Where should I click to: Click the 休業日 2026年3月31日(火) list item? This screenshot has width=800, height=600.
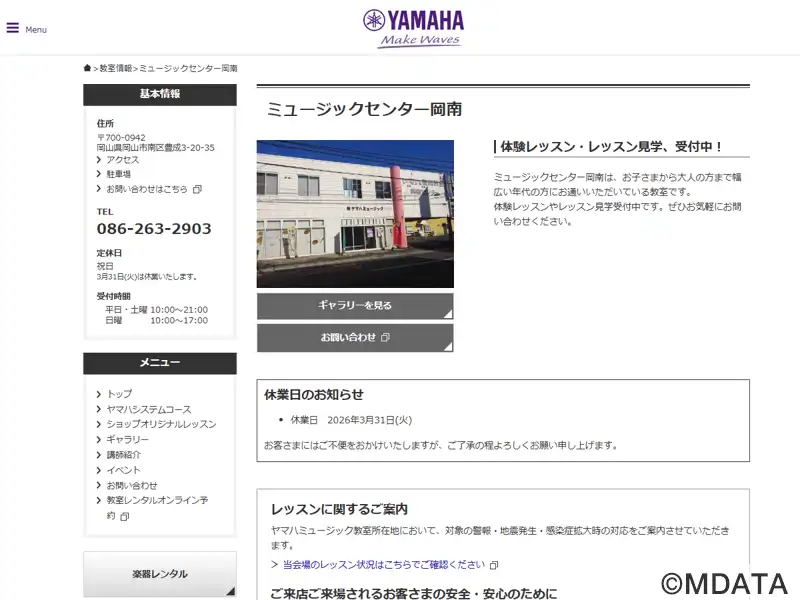click(x=351, y=420)
